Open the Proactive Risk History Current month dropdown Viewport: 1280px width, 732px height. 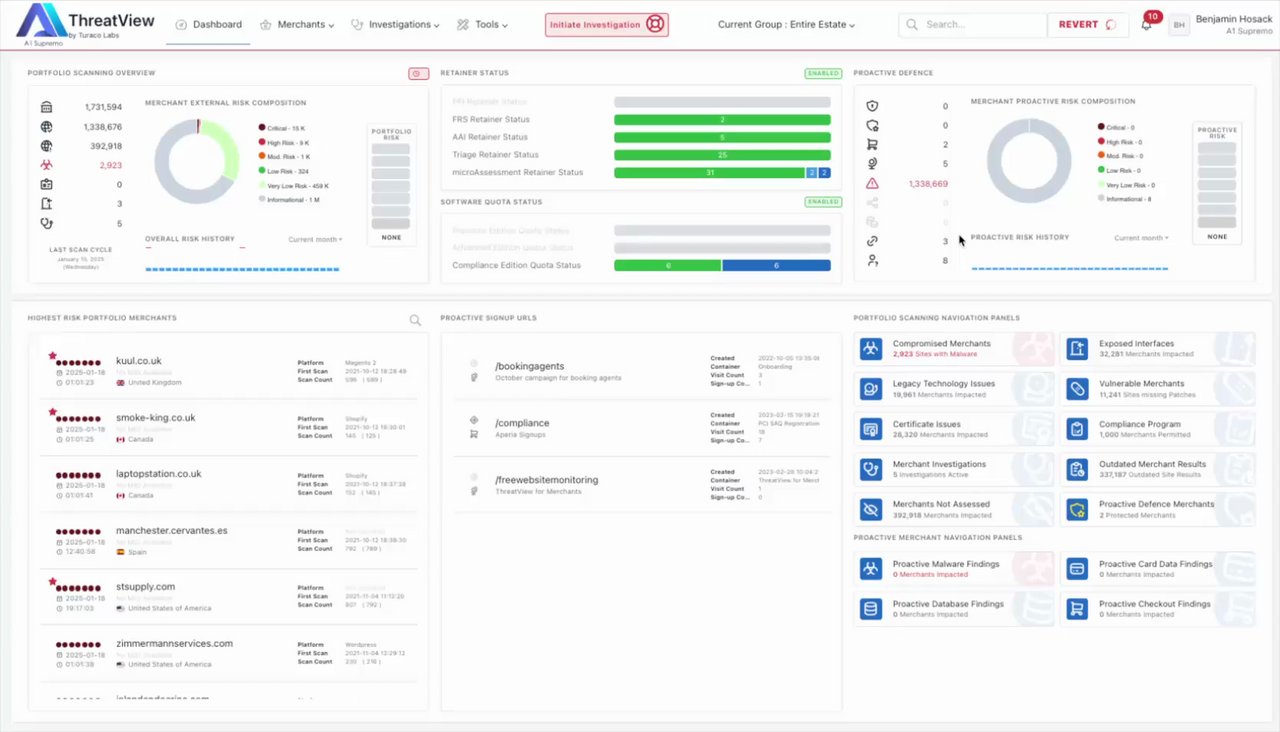(x=1142, y=238)
